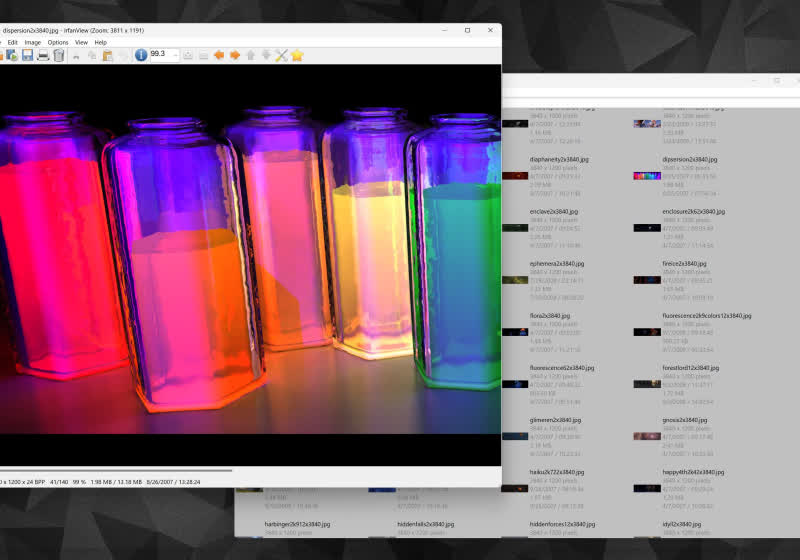Open the Edit menu
The width and height of the screenshot is (800, 560).
[x=13, y=42]
